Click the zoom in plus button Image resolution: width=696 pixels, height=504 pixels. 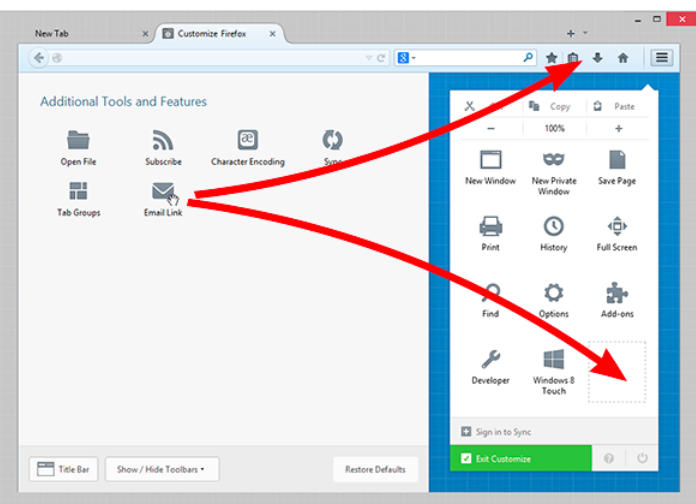[x=618, y=128]
